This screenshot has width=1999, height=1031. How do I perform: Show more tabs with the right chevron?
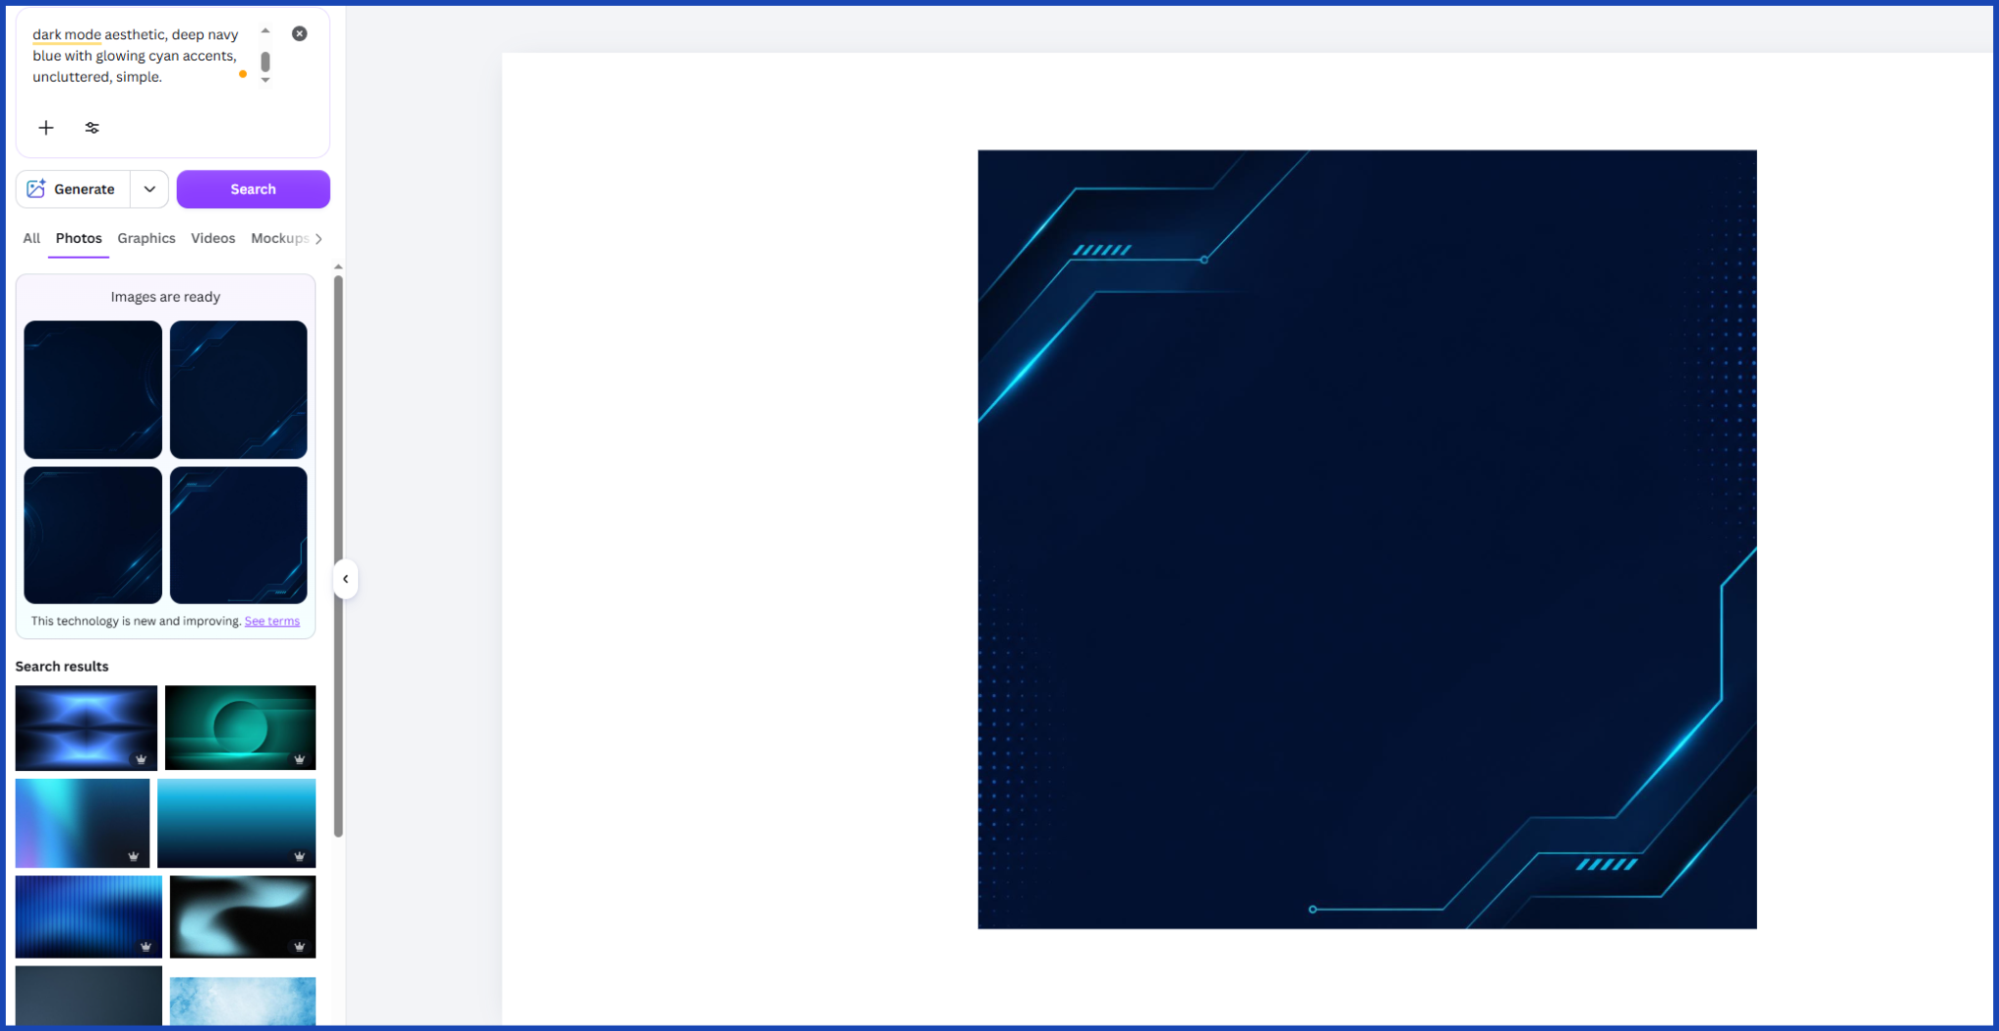click(319, 238)
